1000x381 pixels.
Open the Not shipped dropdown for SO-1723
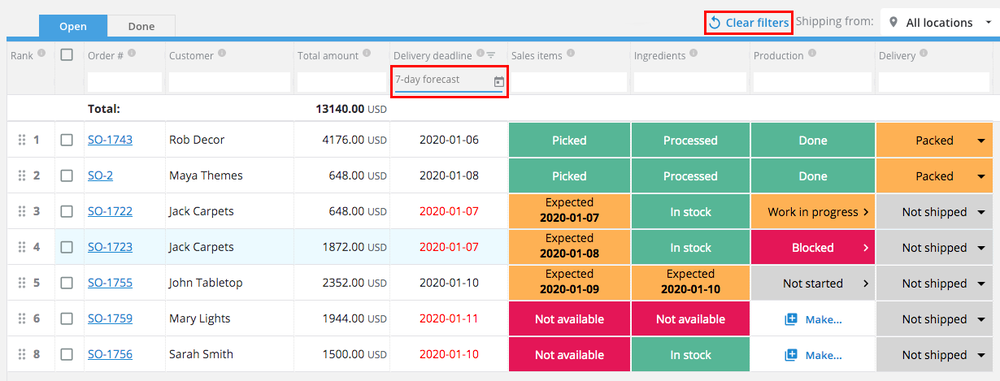coord(981,248)
